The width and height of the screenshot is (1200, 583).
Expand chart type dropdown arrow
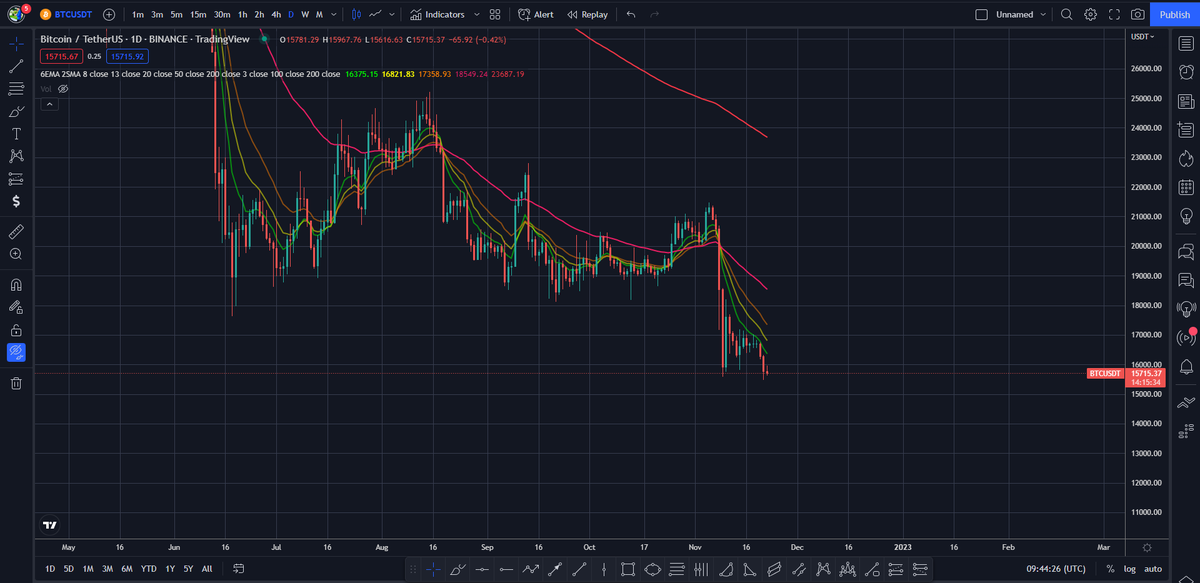tap(391, 15)
